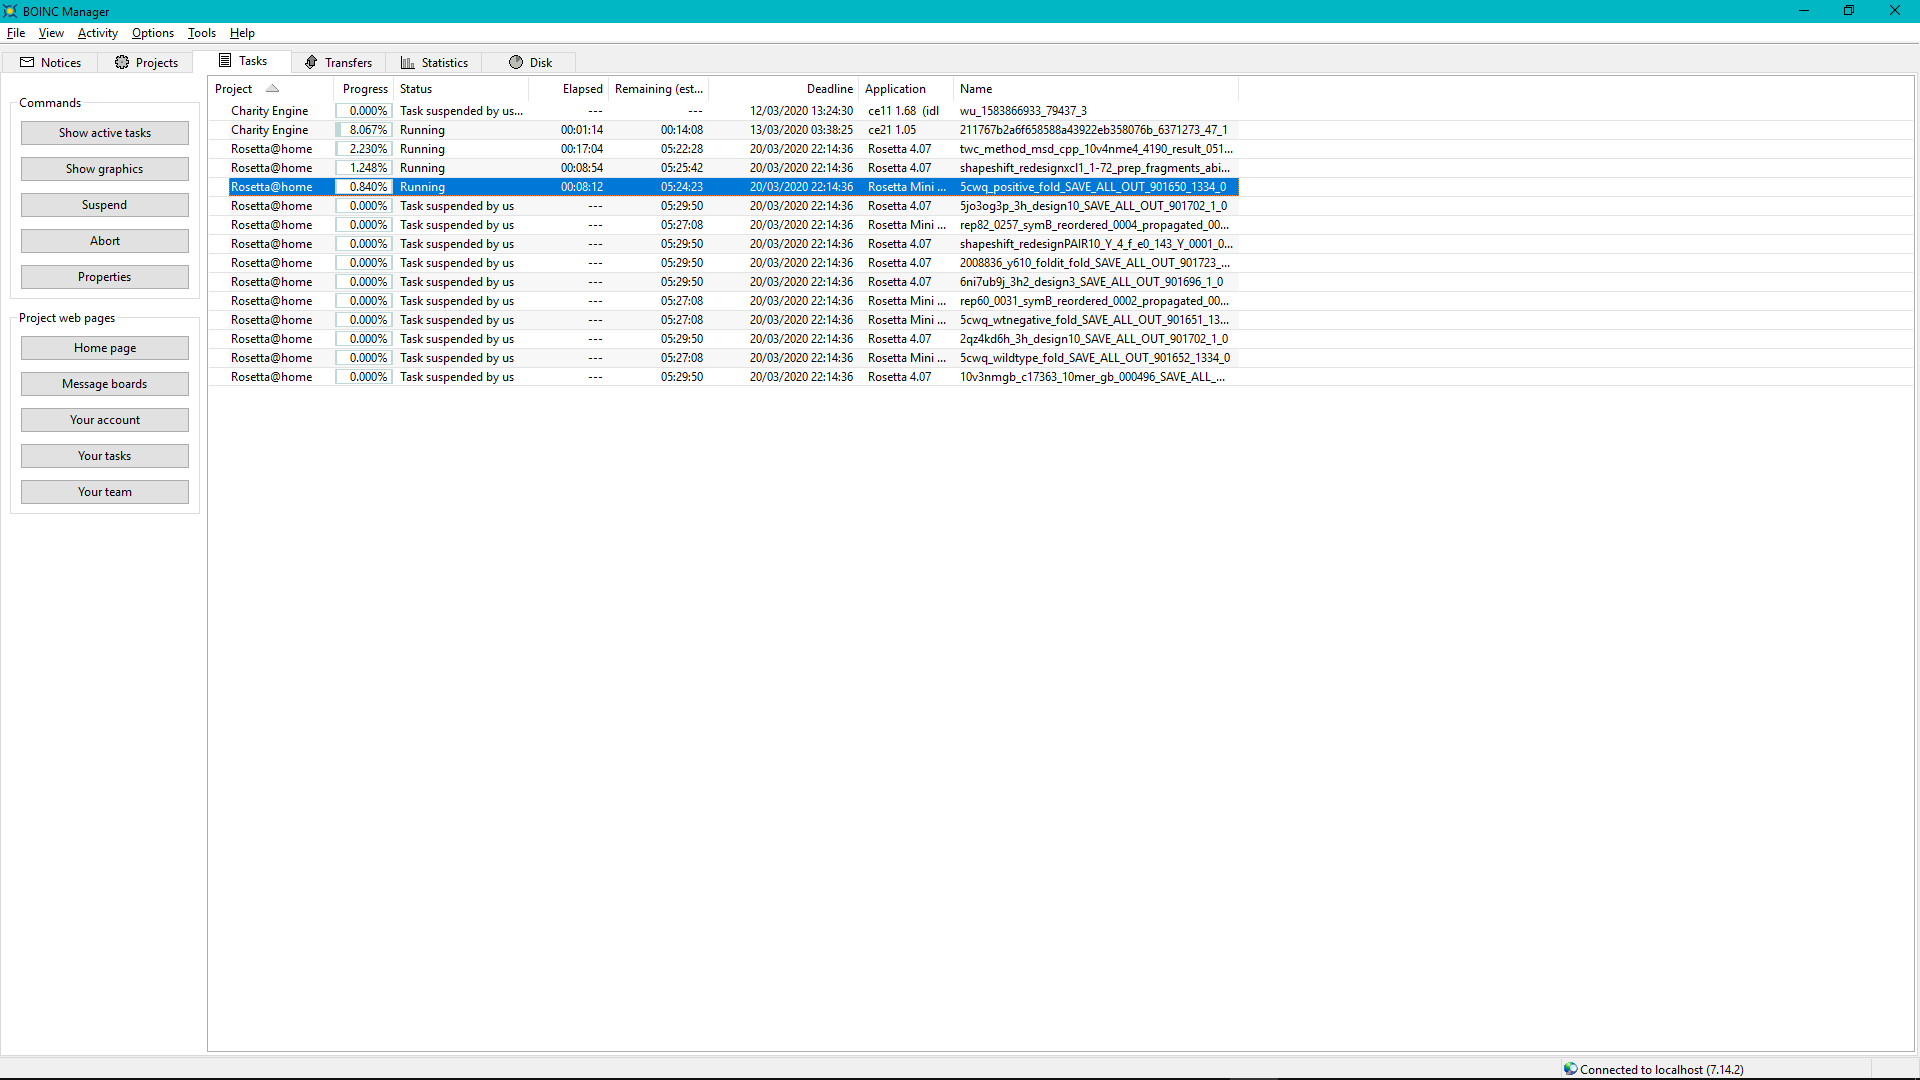Screen dimensions: 1920x1080
Task: Switch to the Disk tab
Action: (529, 62)
